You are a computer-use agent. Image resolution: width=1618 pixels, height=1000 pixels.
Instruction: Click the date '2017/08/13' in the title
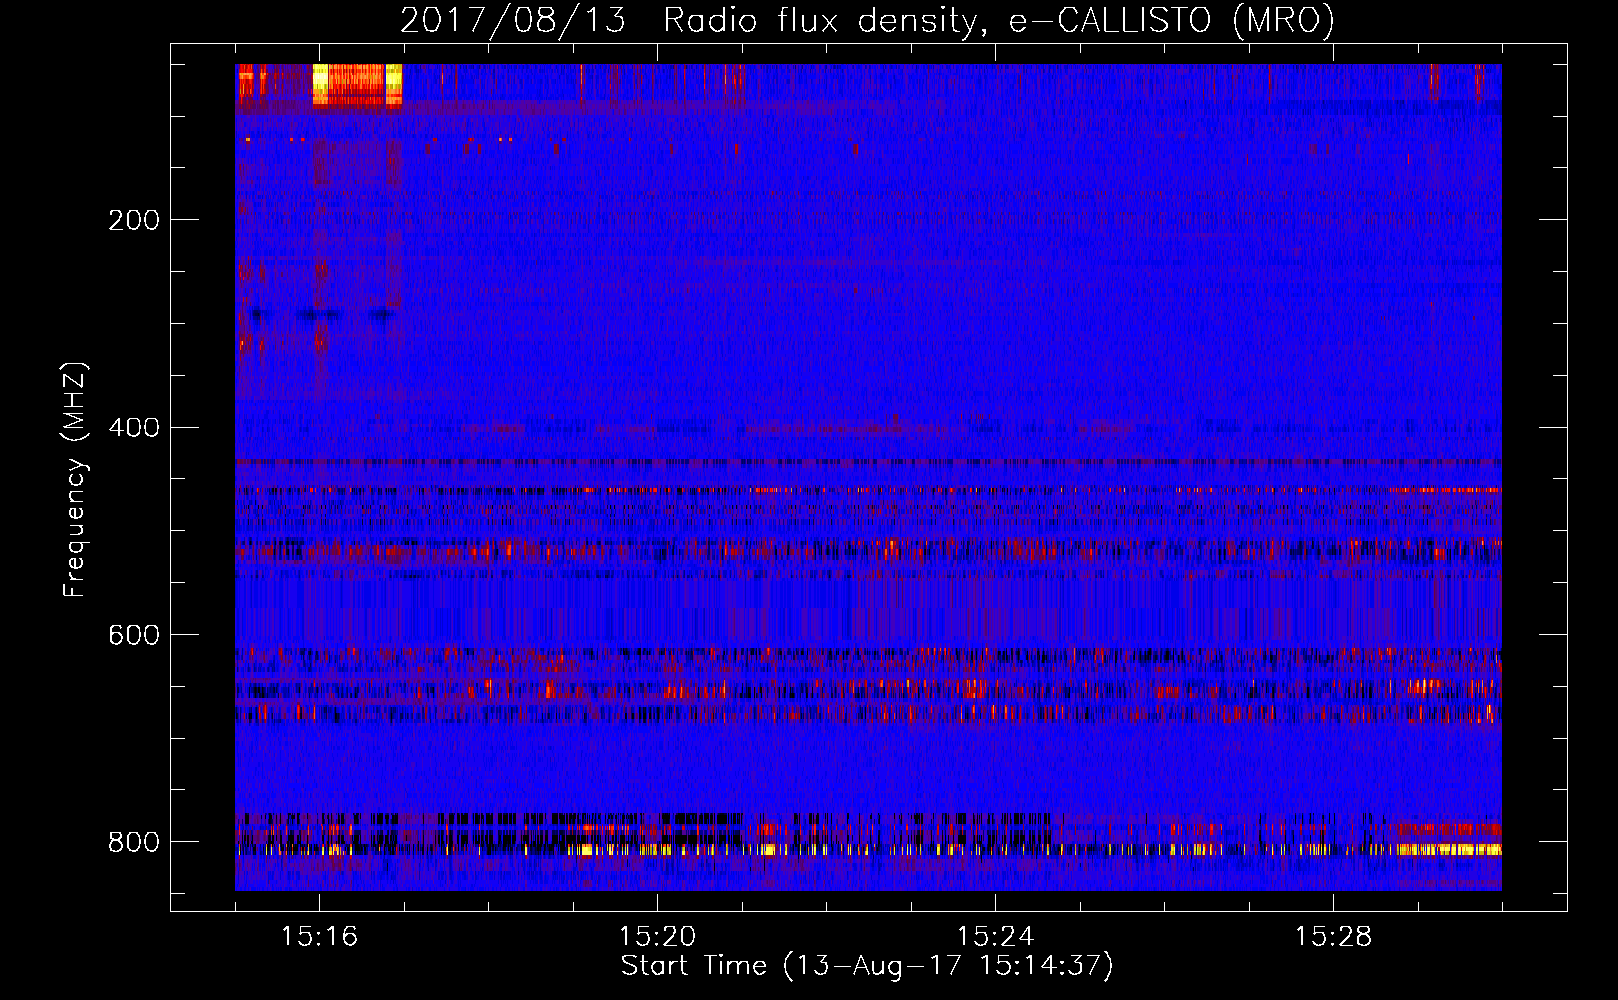(514, 20)
